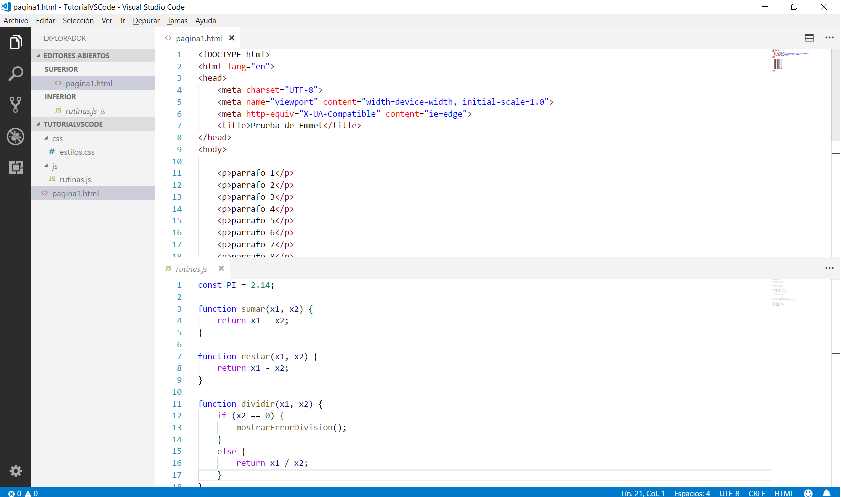841x497 pixels.
Task: Click the UTF-8 encoding indicator
Action: (x=729, y=493)
